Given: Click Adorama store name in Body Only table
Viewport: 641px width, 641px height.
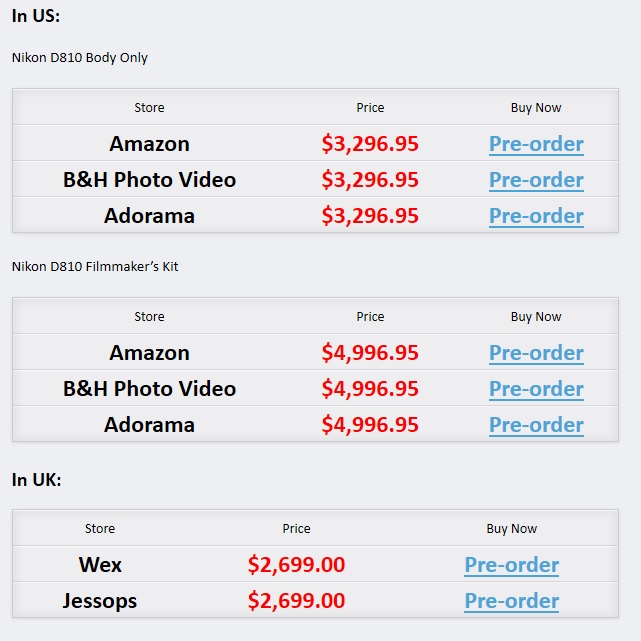Looking at the screenshot, I should coord(149,216).
